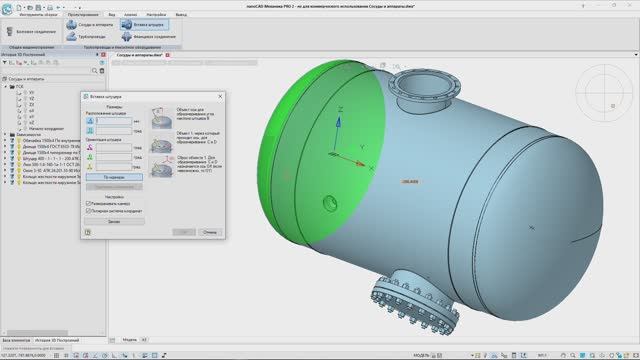This screenshot has height=360, width=640.
Task: Click the мм distance input field
Action: point(114,121)
